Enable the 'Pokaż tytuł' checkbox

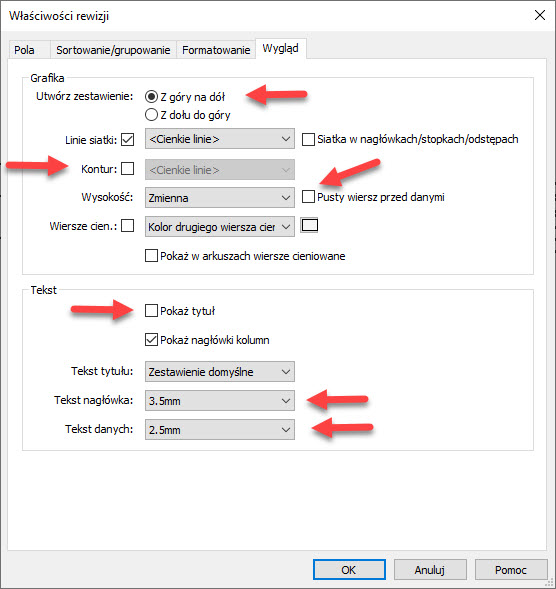tap(151, 311)
